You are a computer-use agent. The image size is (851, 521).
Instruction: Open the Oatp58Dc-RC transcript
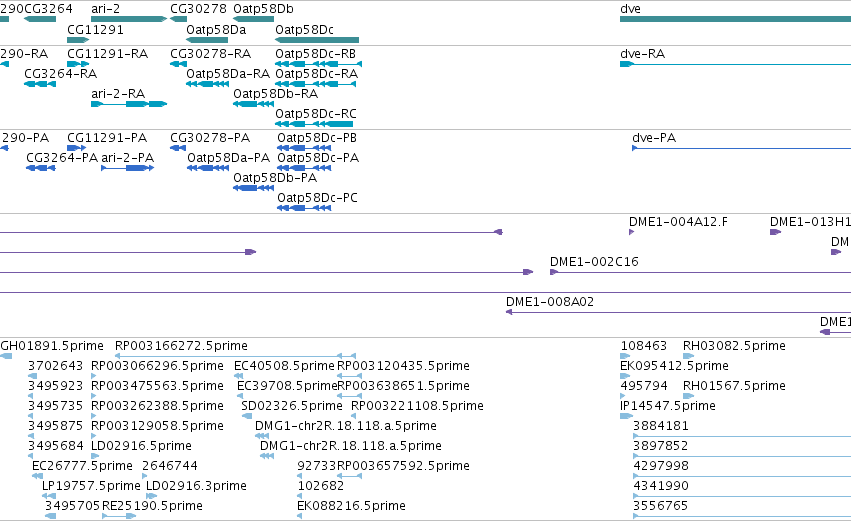pos(316,114)
